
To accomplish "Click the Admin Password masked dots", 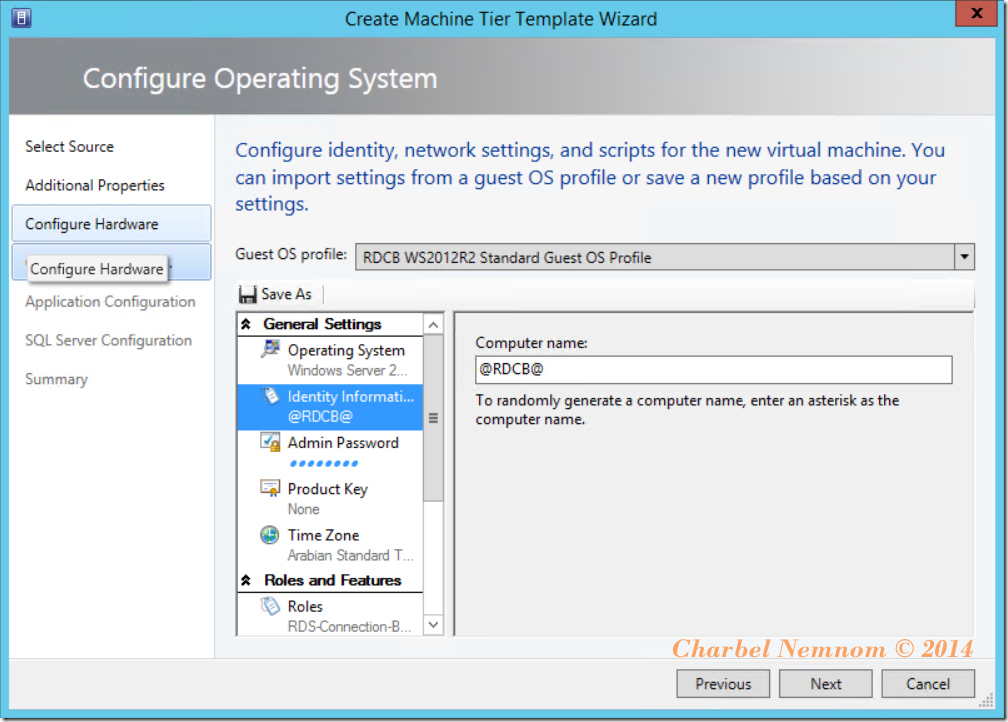I will click(x=324, y=464).
